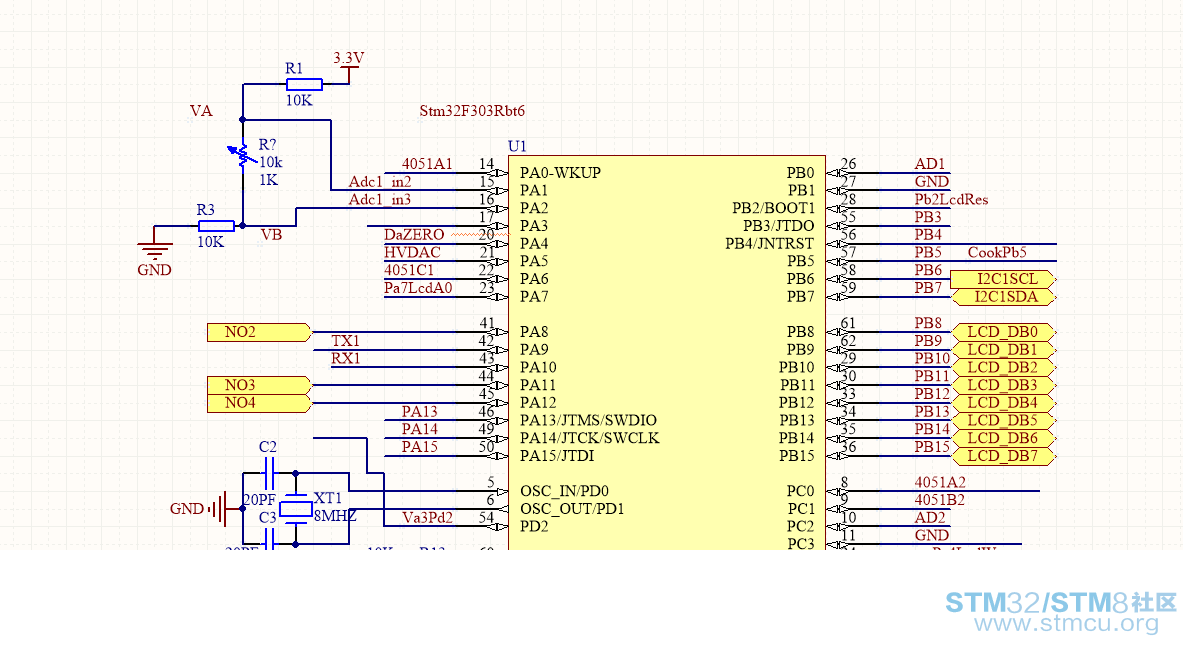This screenshot has height=648, width=1183.
Task: Click the GND symbol beside capacitor C2
Action: (218, 508)
